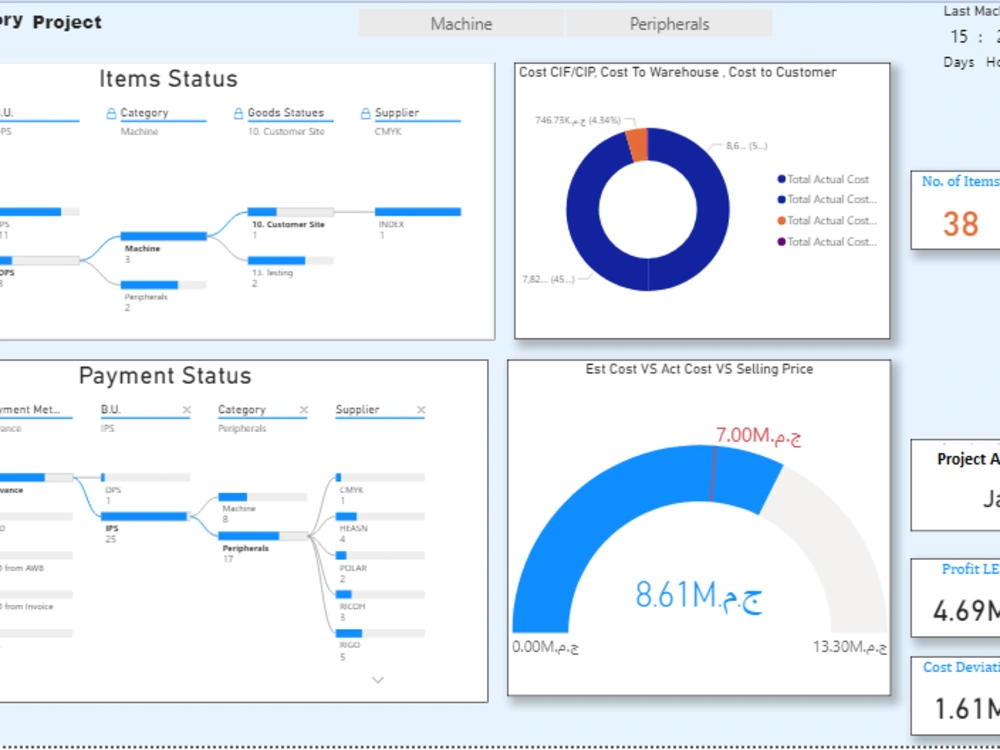Image resolution: width=1000 pixels, height=750 pixels.
Task: Click the 13.30M gauge maximum label
Action: click(849, 647)
